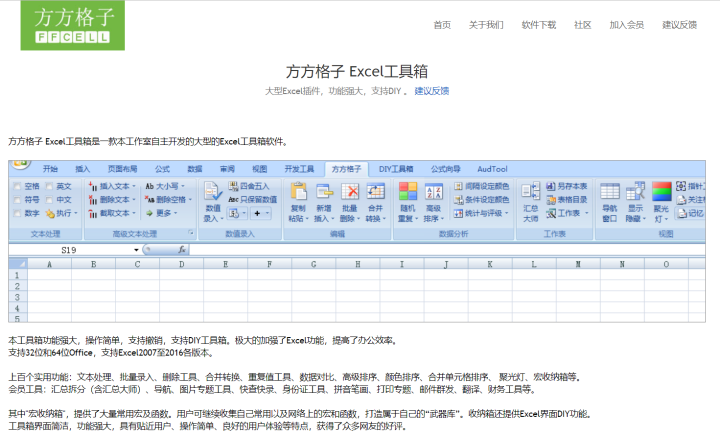Select column header D

coord(181,264)
